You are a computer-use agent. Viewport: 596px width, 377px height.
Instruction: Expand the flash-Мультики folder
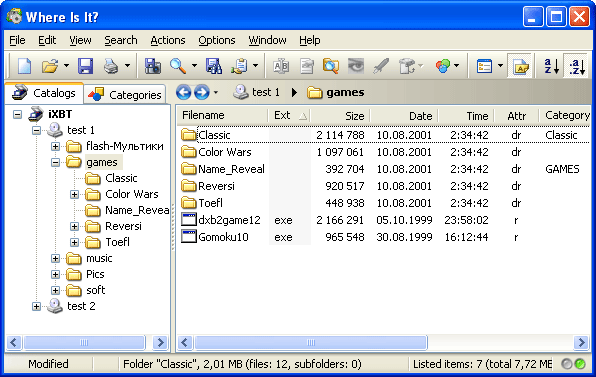pos(55,146)
